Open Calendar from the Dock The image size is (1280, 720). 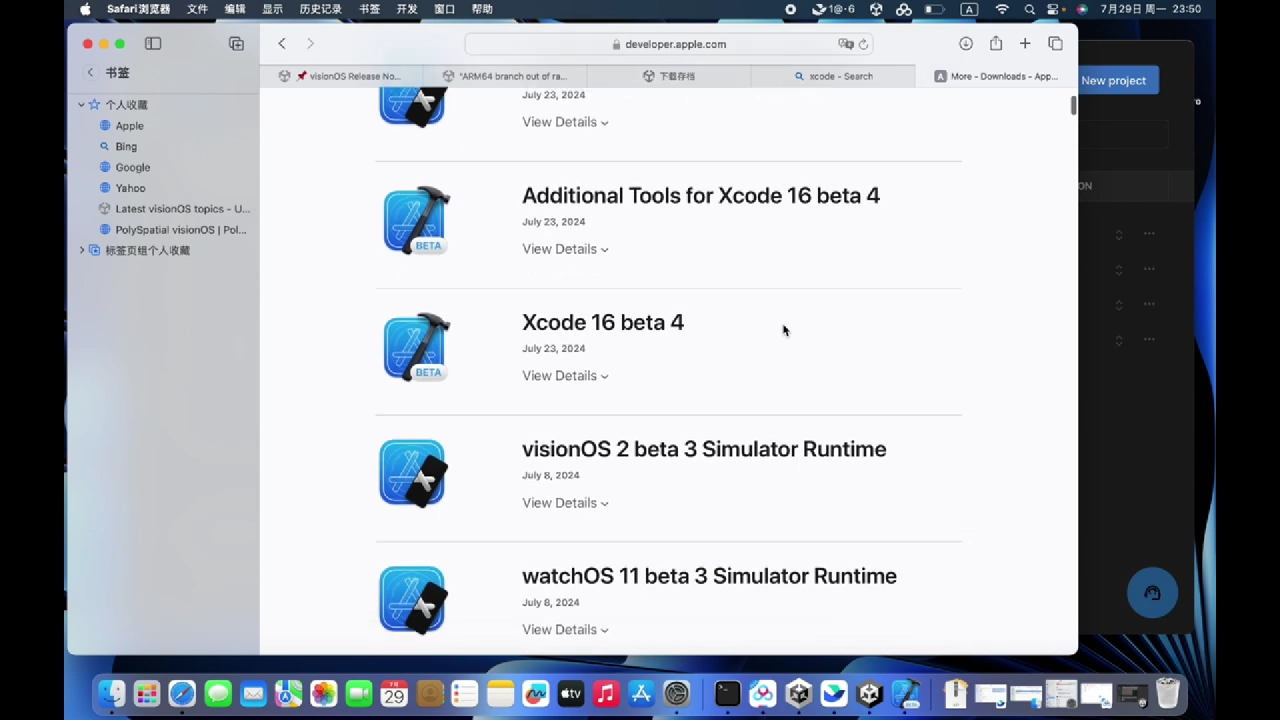pos(394,693)
